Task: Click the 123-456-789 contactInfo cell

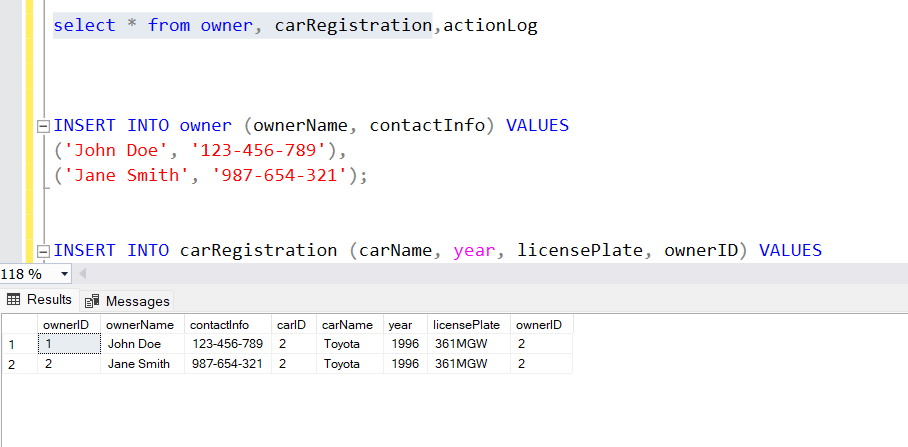Action: 228,344
